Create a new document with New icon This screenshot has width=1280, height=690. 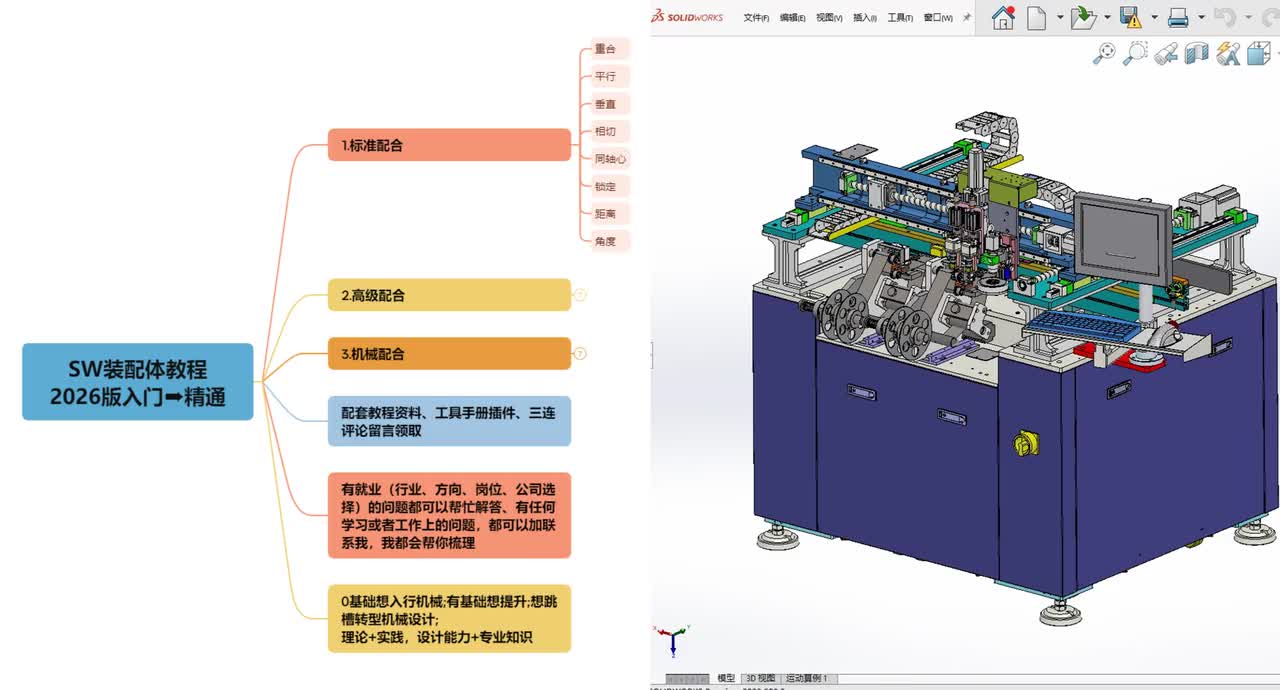tap(1038, 17)
